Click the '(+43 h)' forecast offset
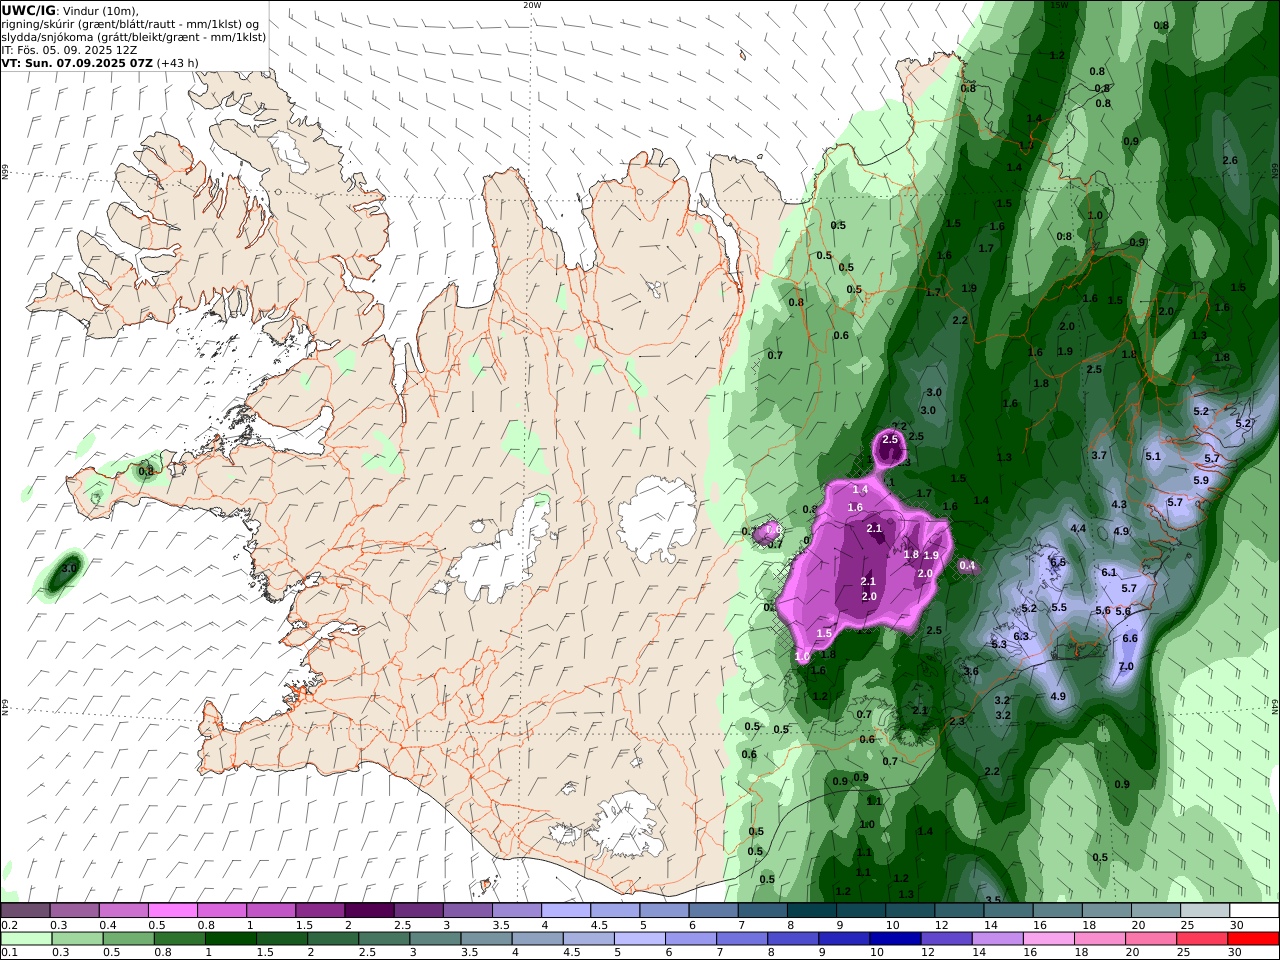 tap(177, 63)
